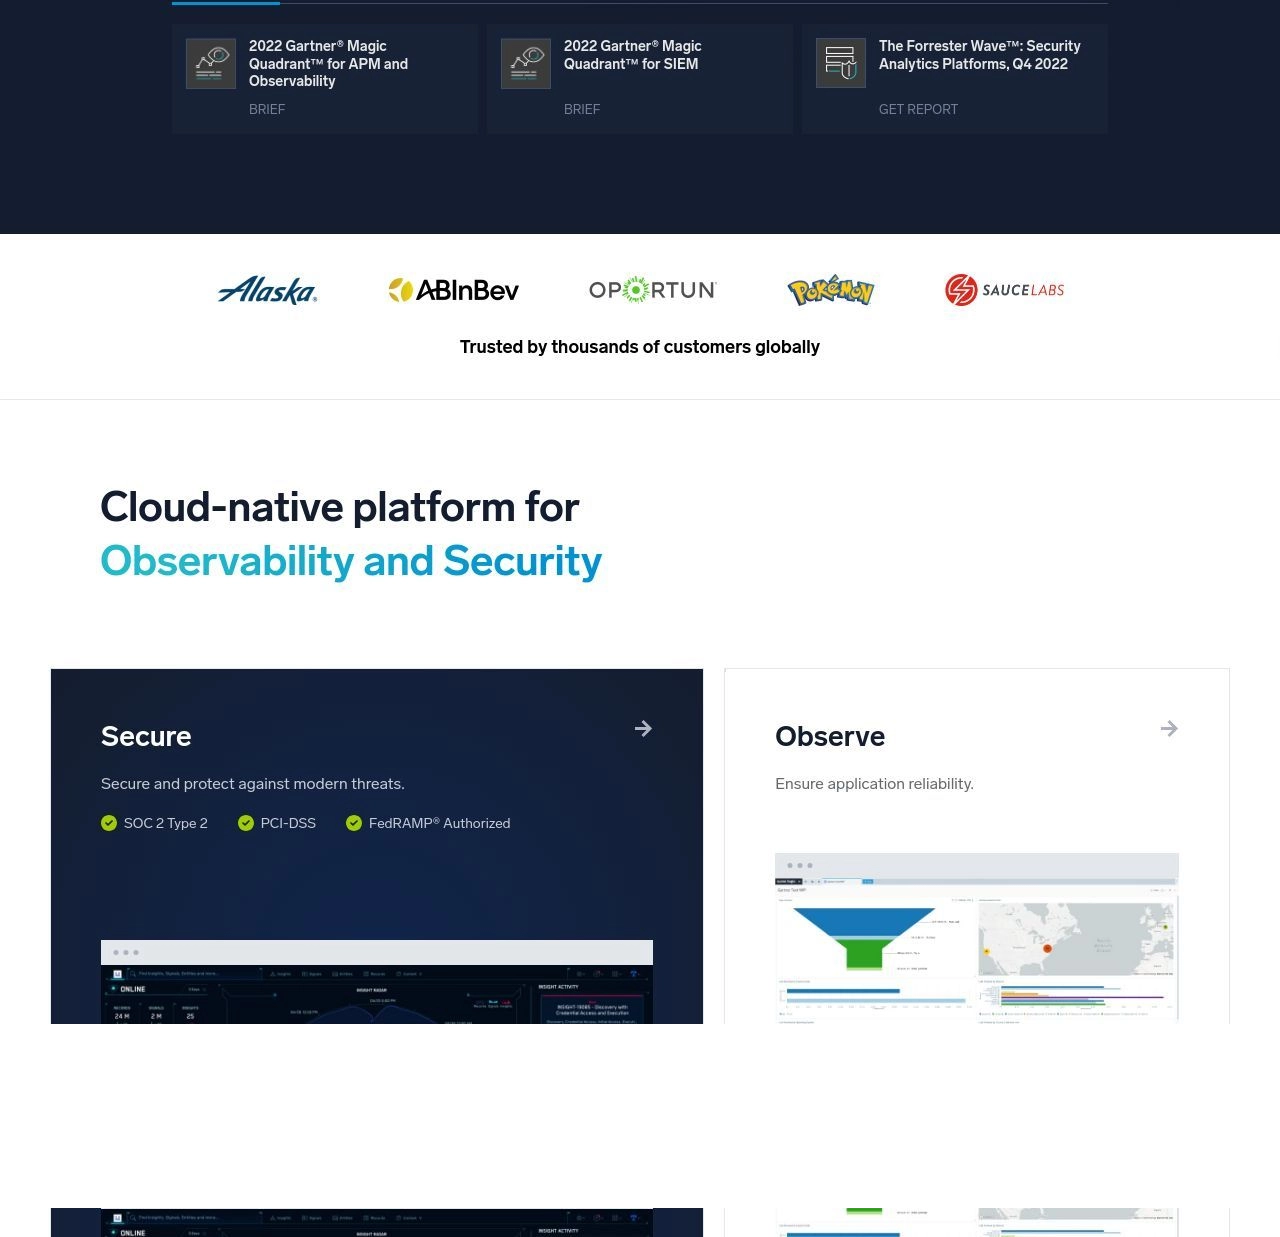Click the arrow icon on the Secure card
1280x1237 pixels.
(644, 729)
